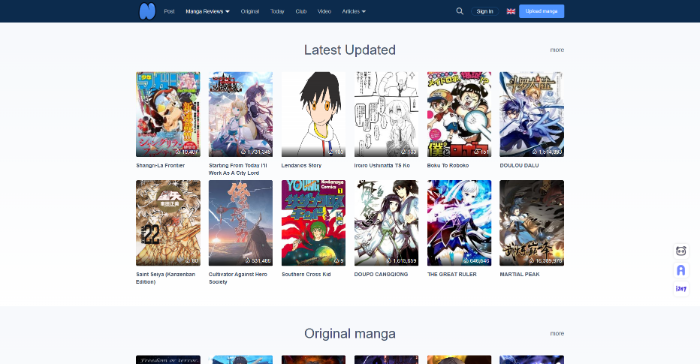Expand the Manga Reviews dropdown menu
Viewport: 700px width, 364px height.
(208, 11)
